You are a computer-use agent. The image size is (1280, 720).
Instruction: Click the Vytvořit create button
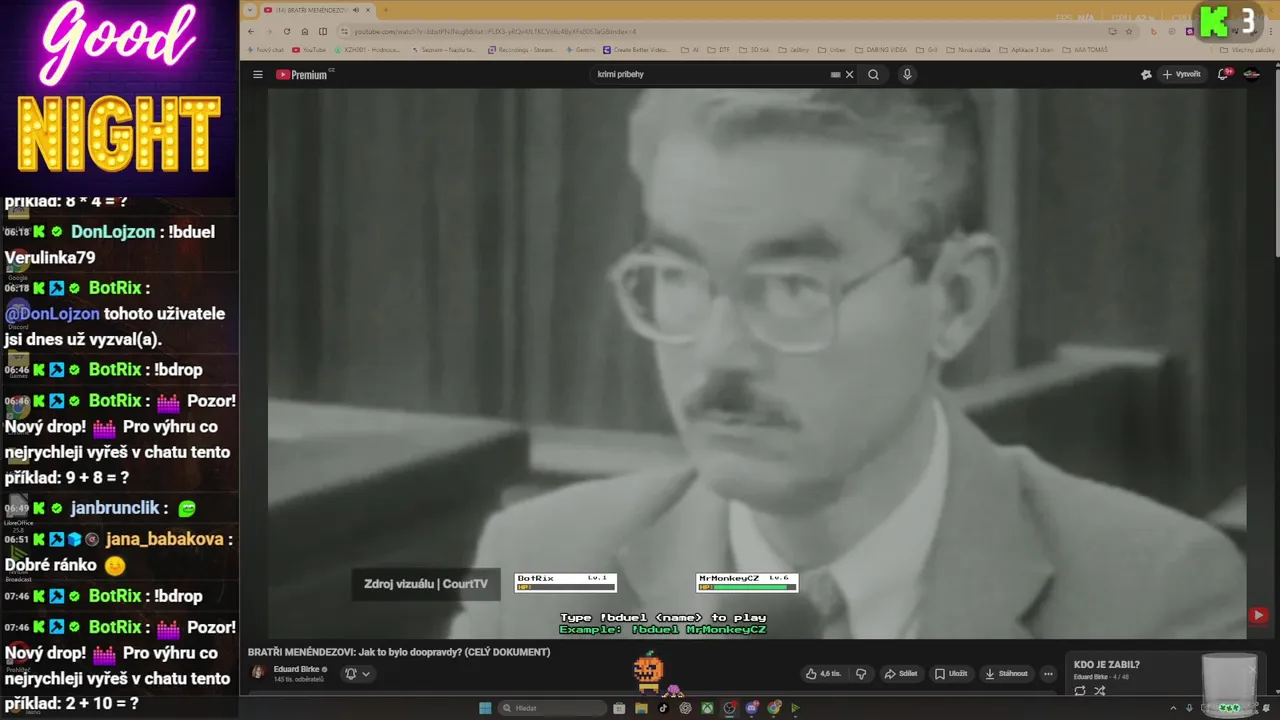(1181, 75)
